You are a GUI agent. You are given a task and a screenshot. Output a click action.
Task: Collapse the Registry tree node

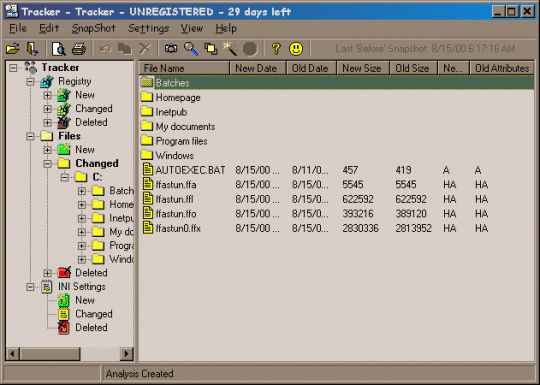[x=30, y=81]
